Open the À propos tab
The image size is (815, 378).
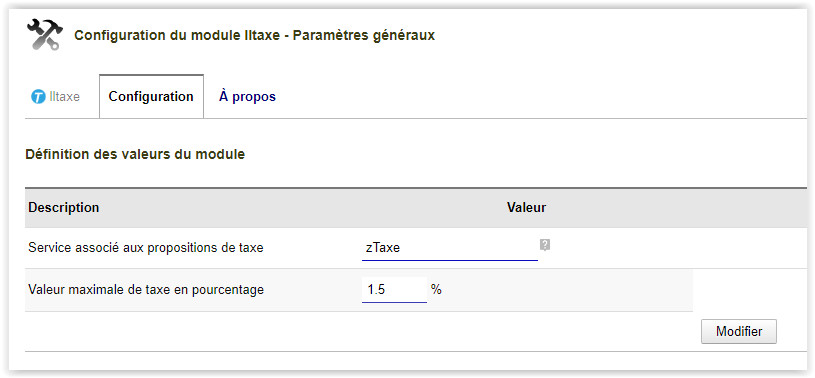pos(247,97)
